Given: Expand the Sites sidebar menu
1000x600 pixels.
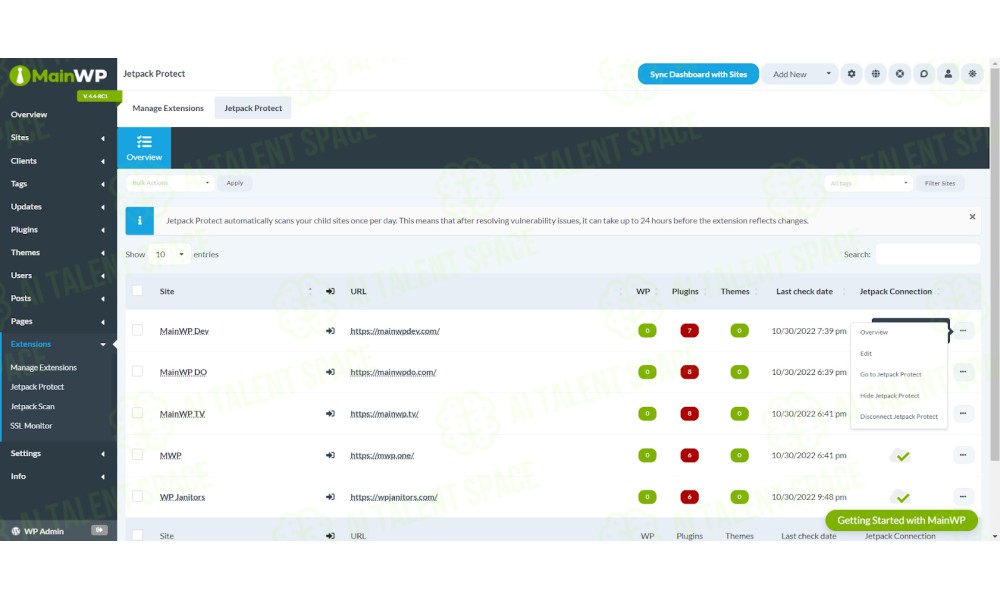Looking at the screenshot, I should tap(58, 138).
